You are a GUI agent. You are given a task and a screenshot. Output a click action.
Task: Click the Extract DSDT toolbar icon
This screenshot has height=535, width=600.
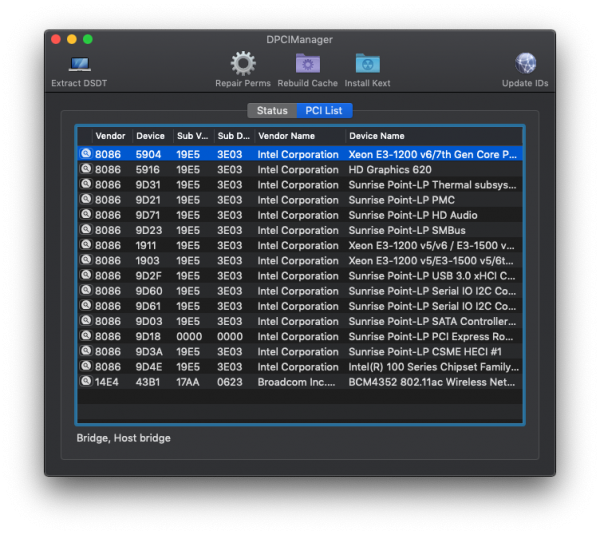point(79,65)
